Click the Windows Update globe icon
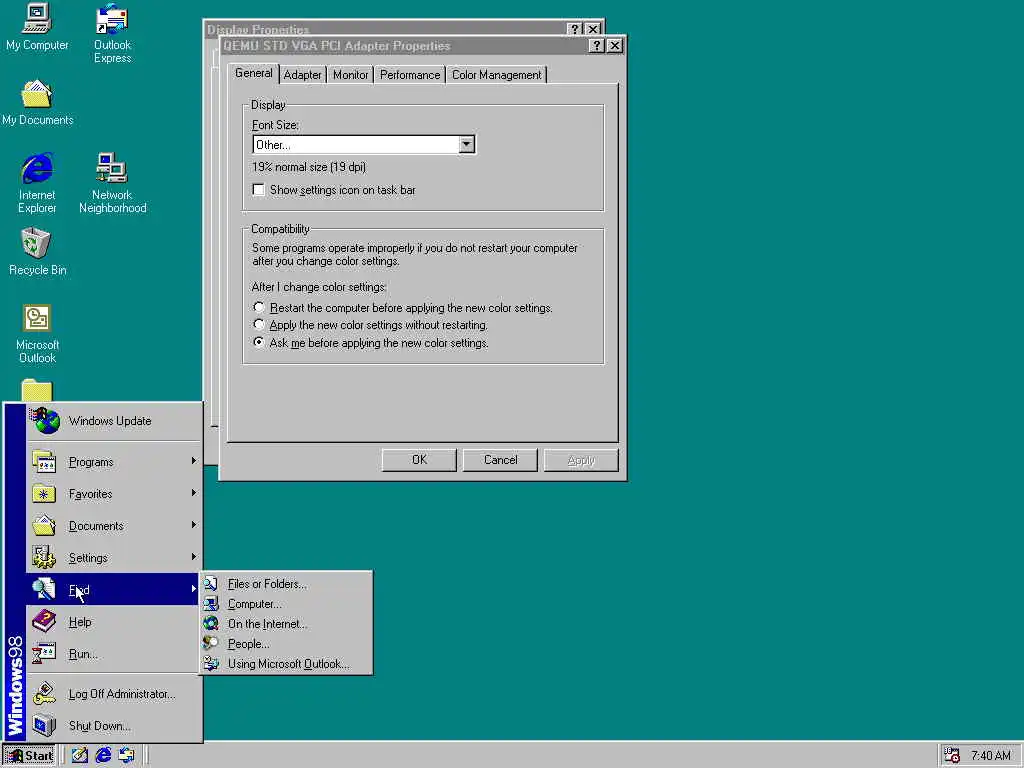Screen dimensions: 1024x768 (46, 421)
